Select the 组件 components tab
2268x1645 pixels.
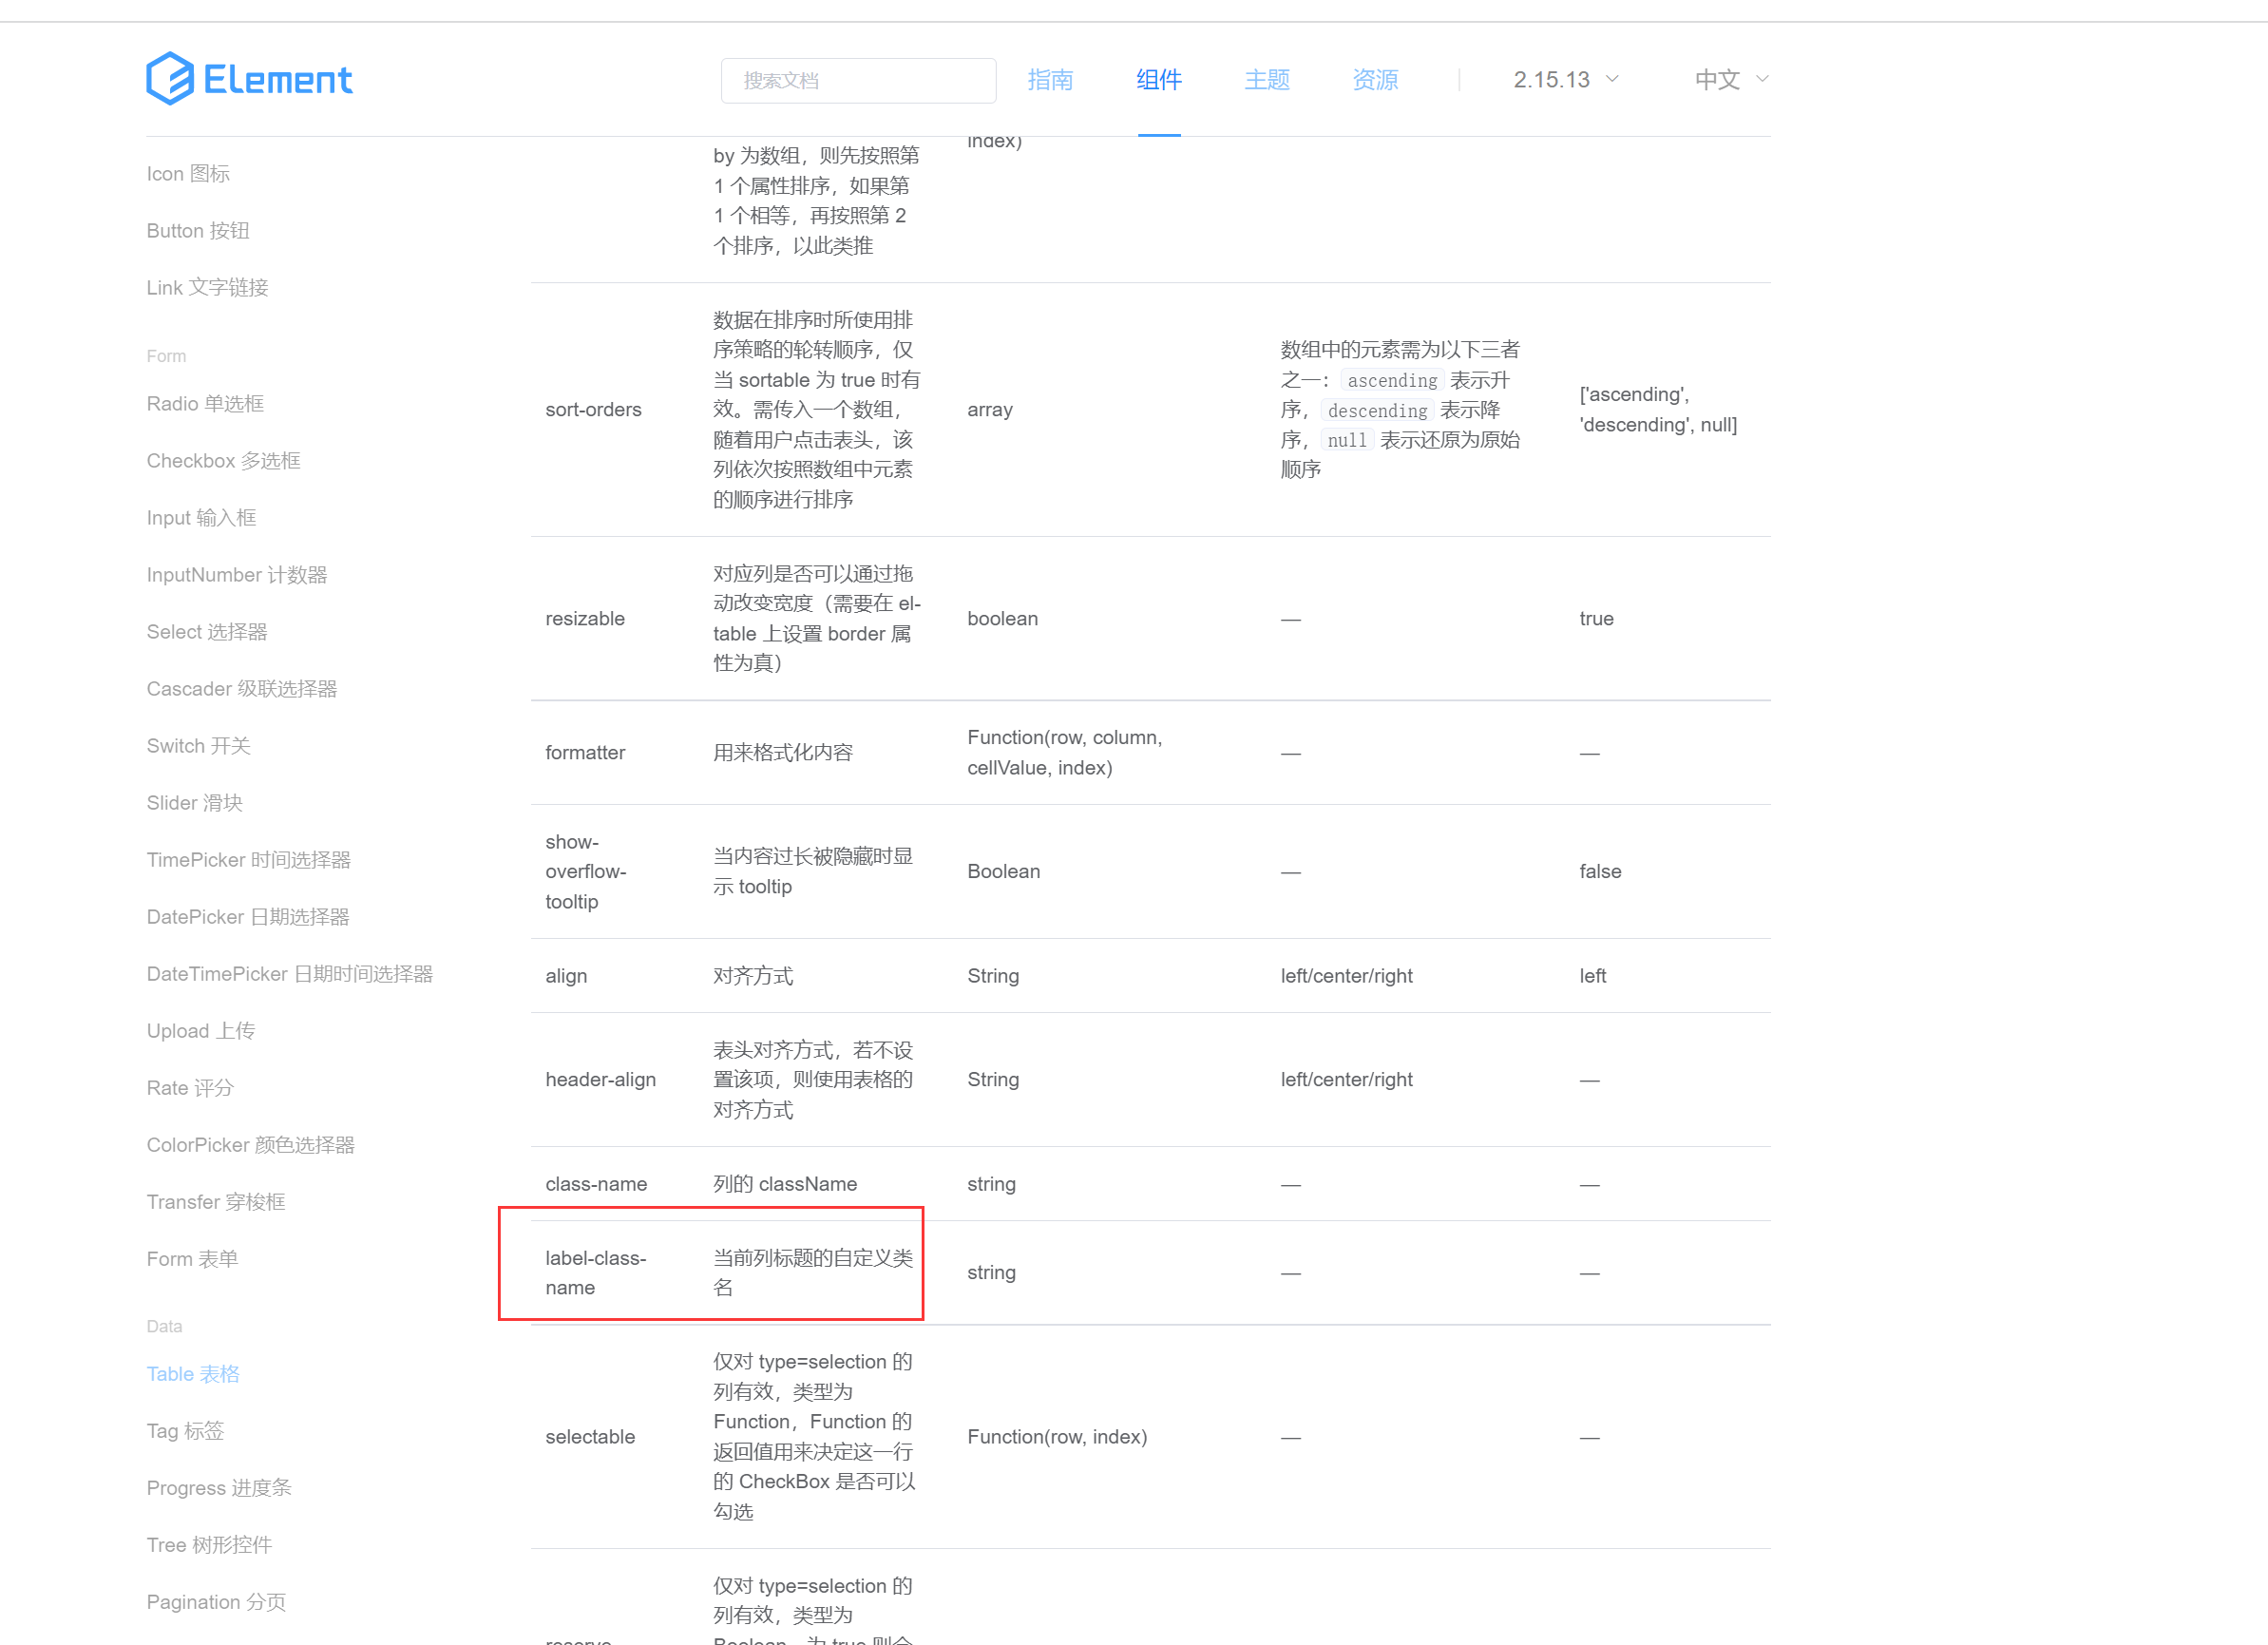pyautogui.click(x=1158, y=80)
